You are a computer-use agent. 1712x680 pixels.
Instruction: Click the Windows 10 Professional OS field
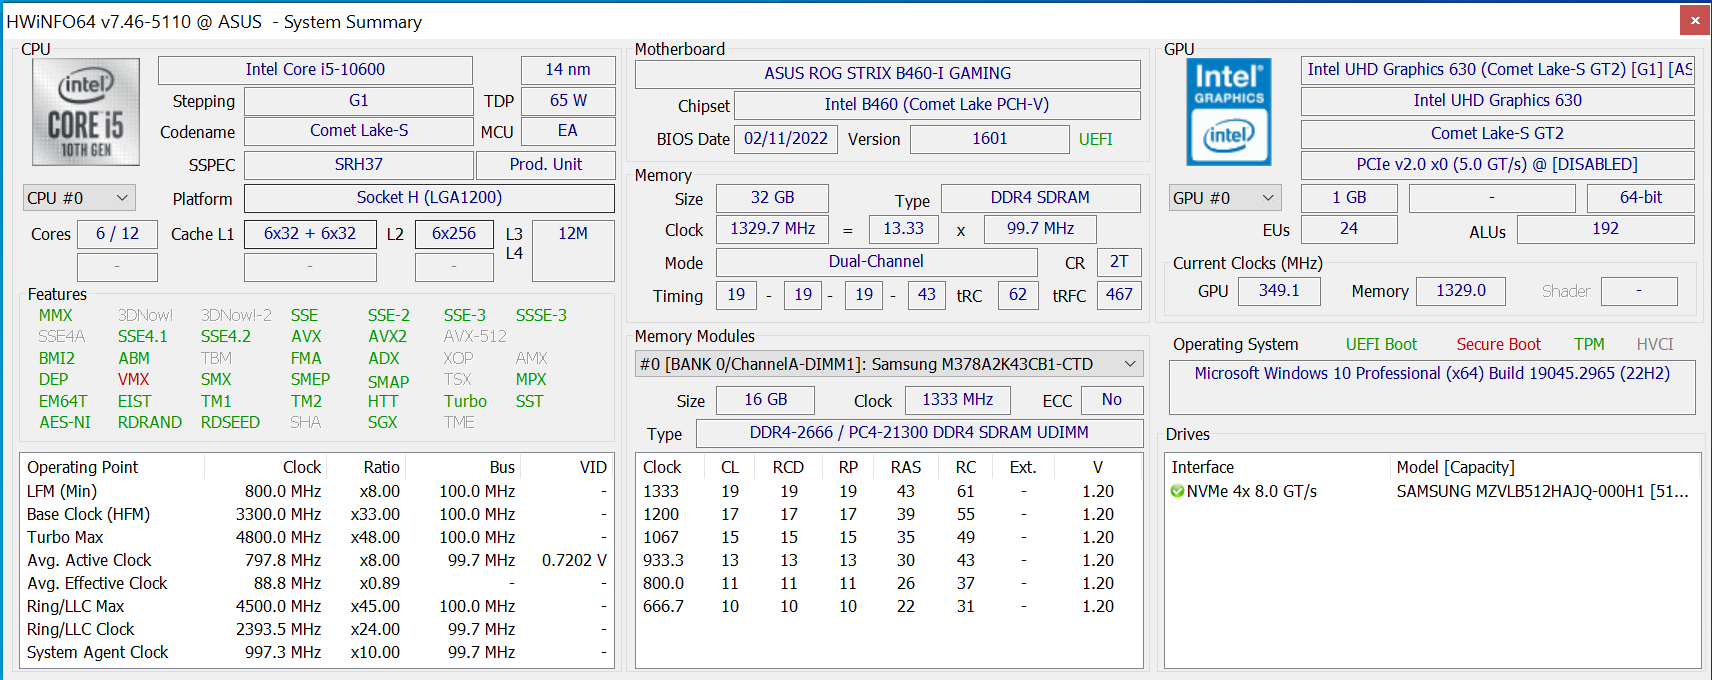[x=1432, y=388]
